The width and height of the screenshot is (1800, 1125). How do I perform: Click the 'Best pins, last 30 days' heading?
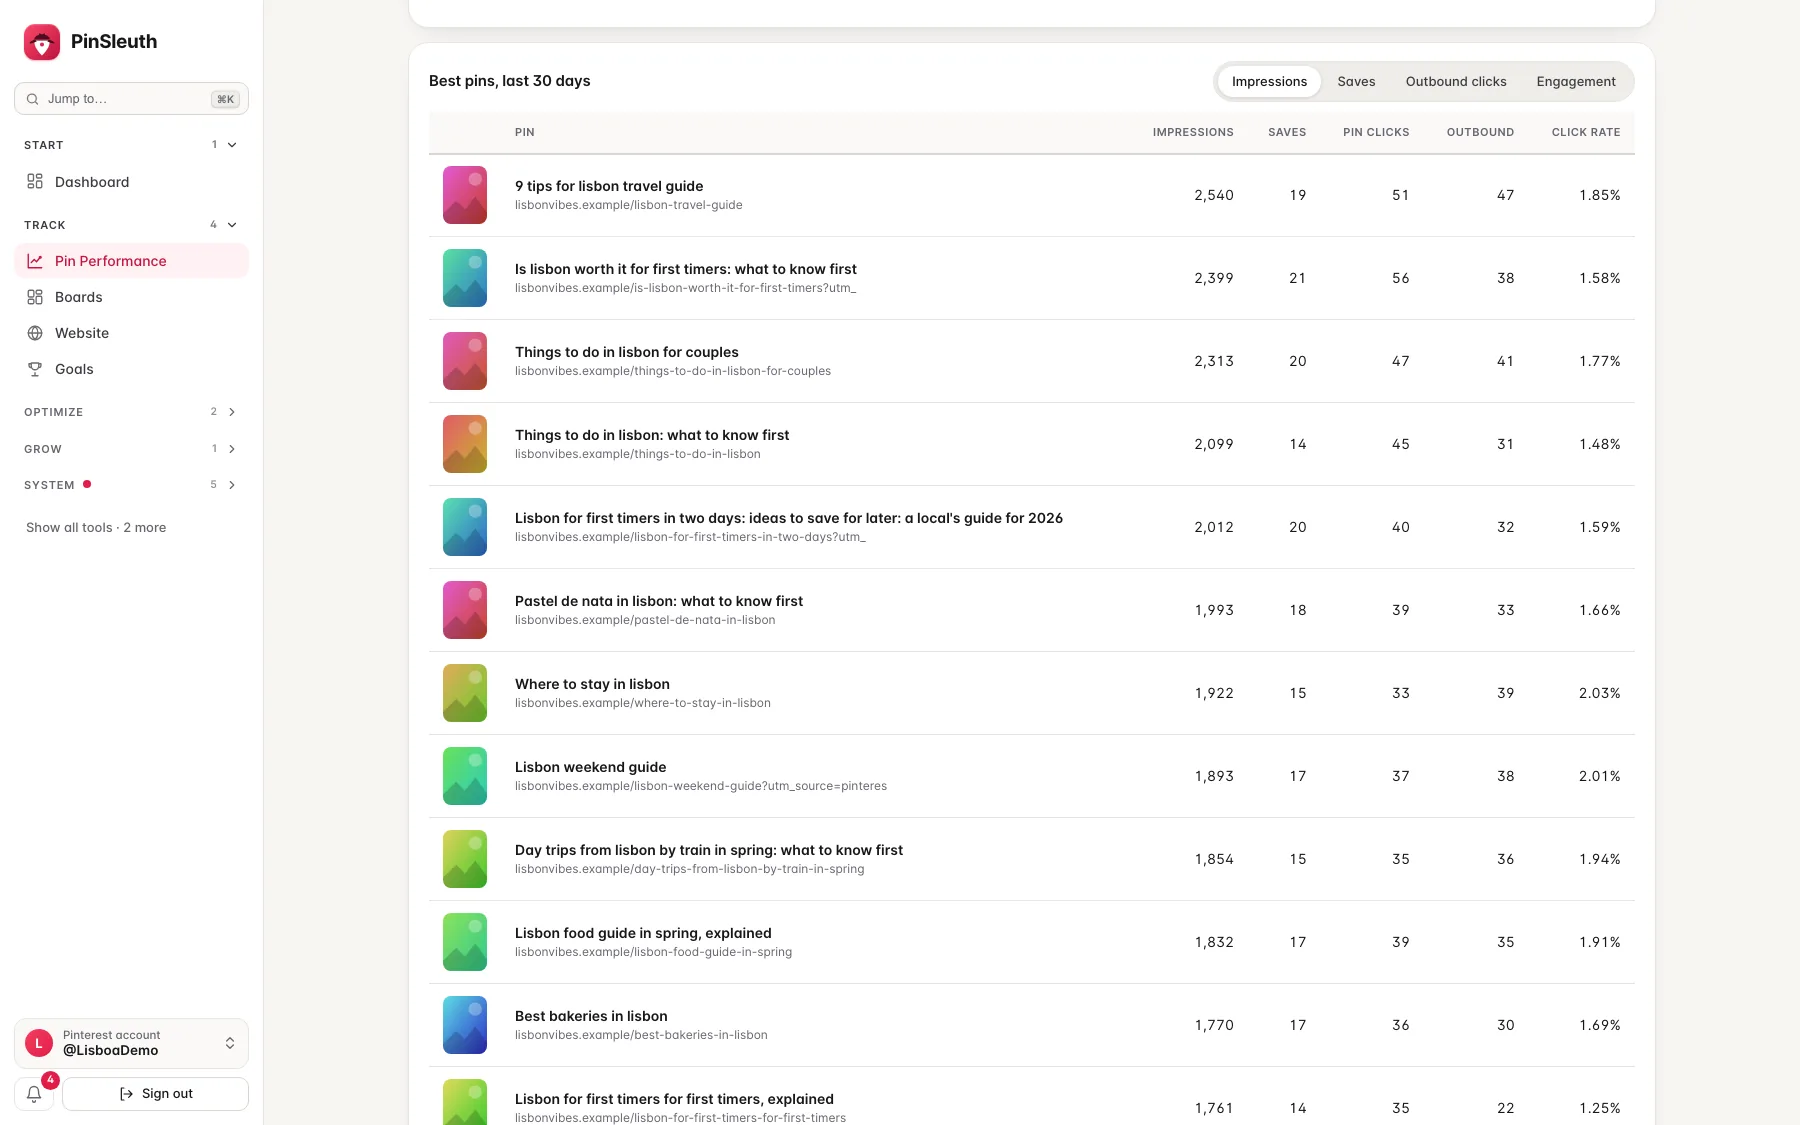pos(509,81)
